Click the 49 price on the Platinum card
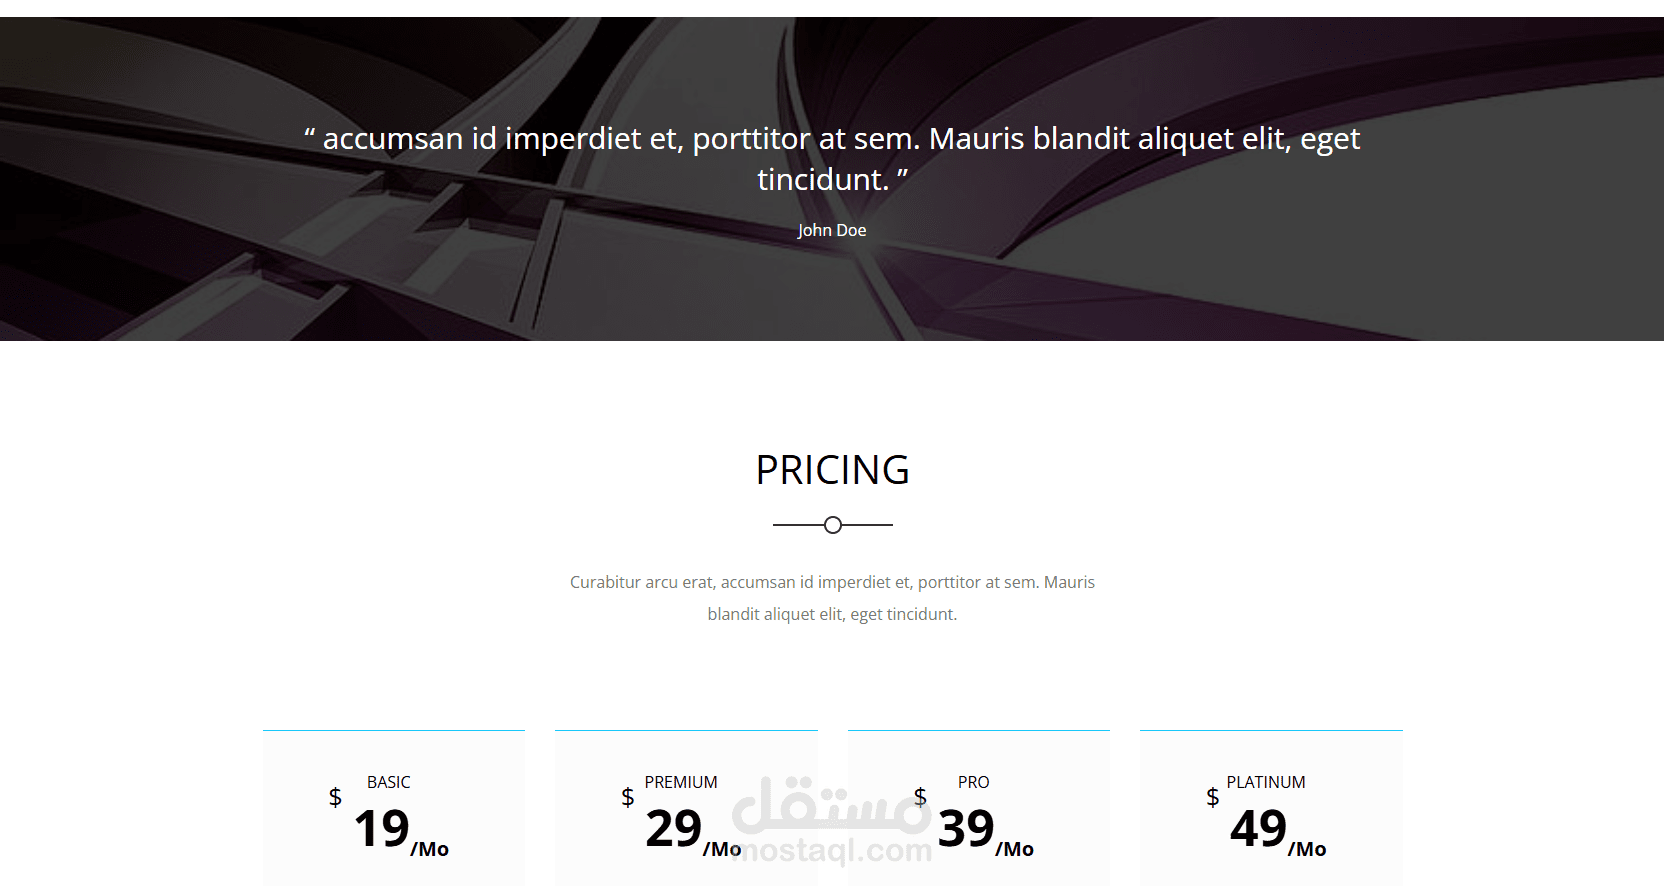This screenshot has height=886, width=1664. [1258, 829]
